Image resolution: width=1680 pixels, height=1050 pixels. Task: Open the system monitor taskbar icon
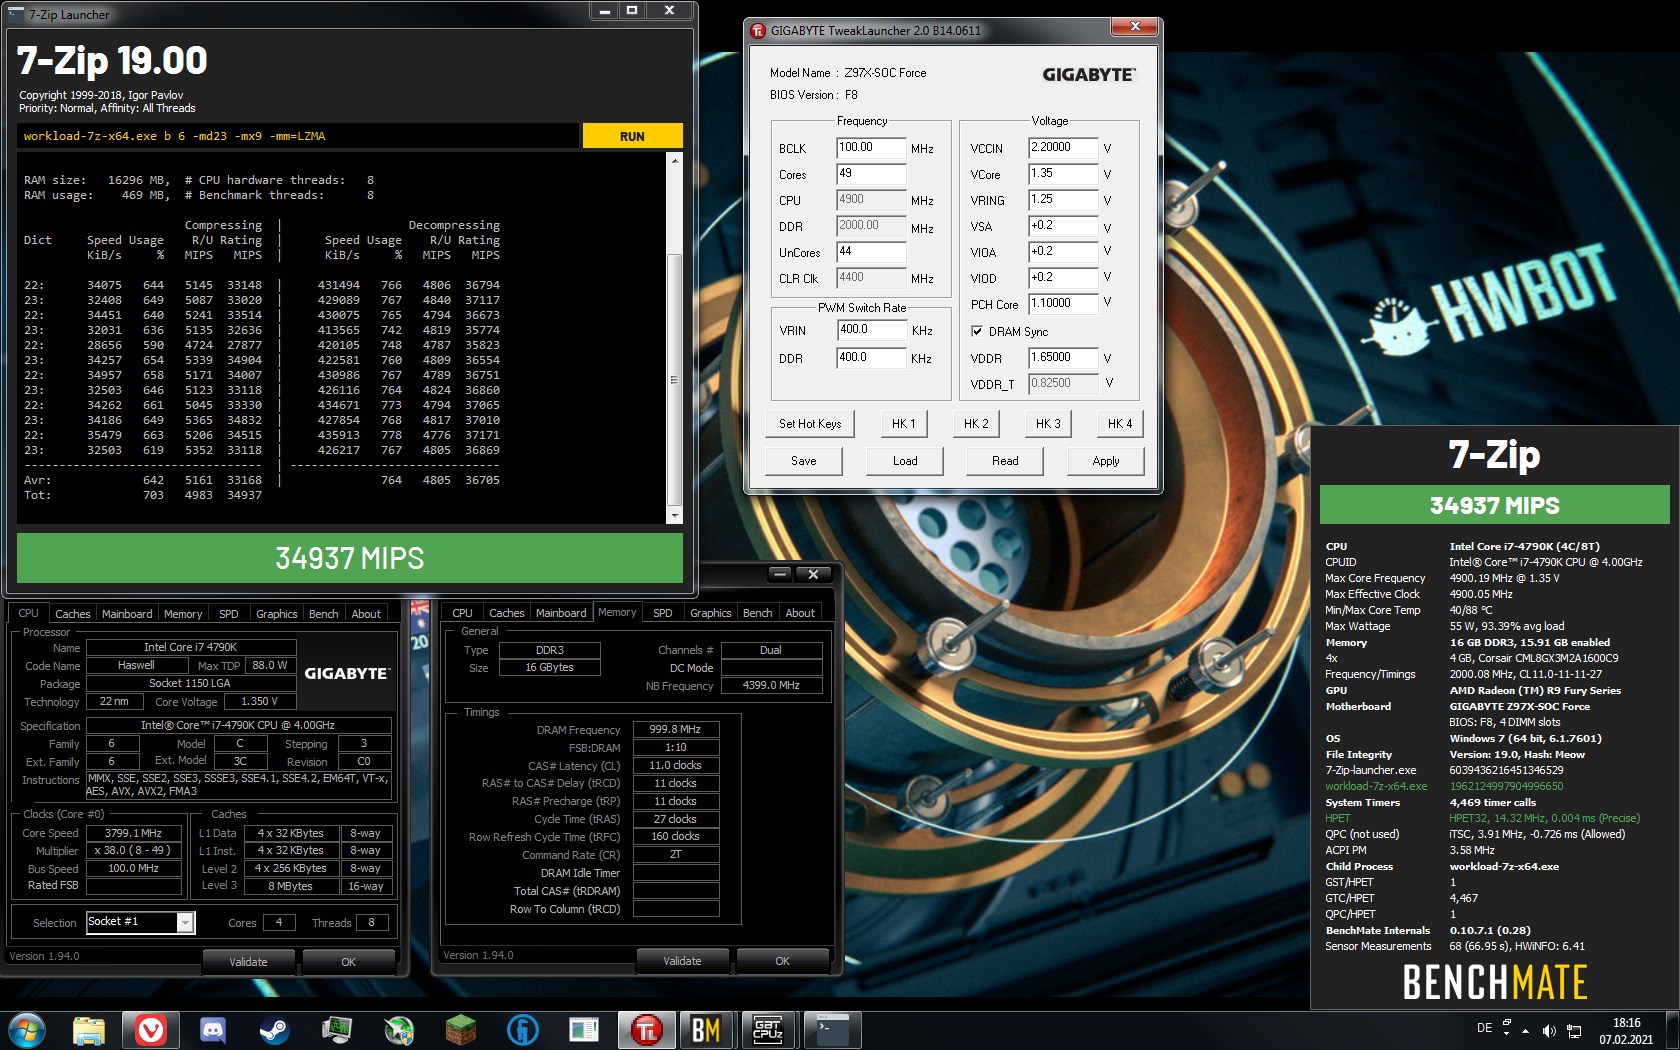[337, 1030]
